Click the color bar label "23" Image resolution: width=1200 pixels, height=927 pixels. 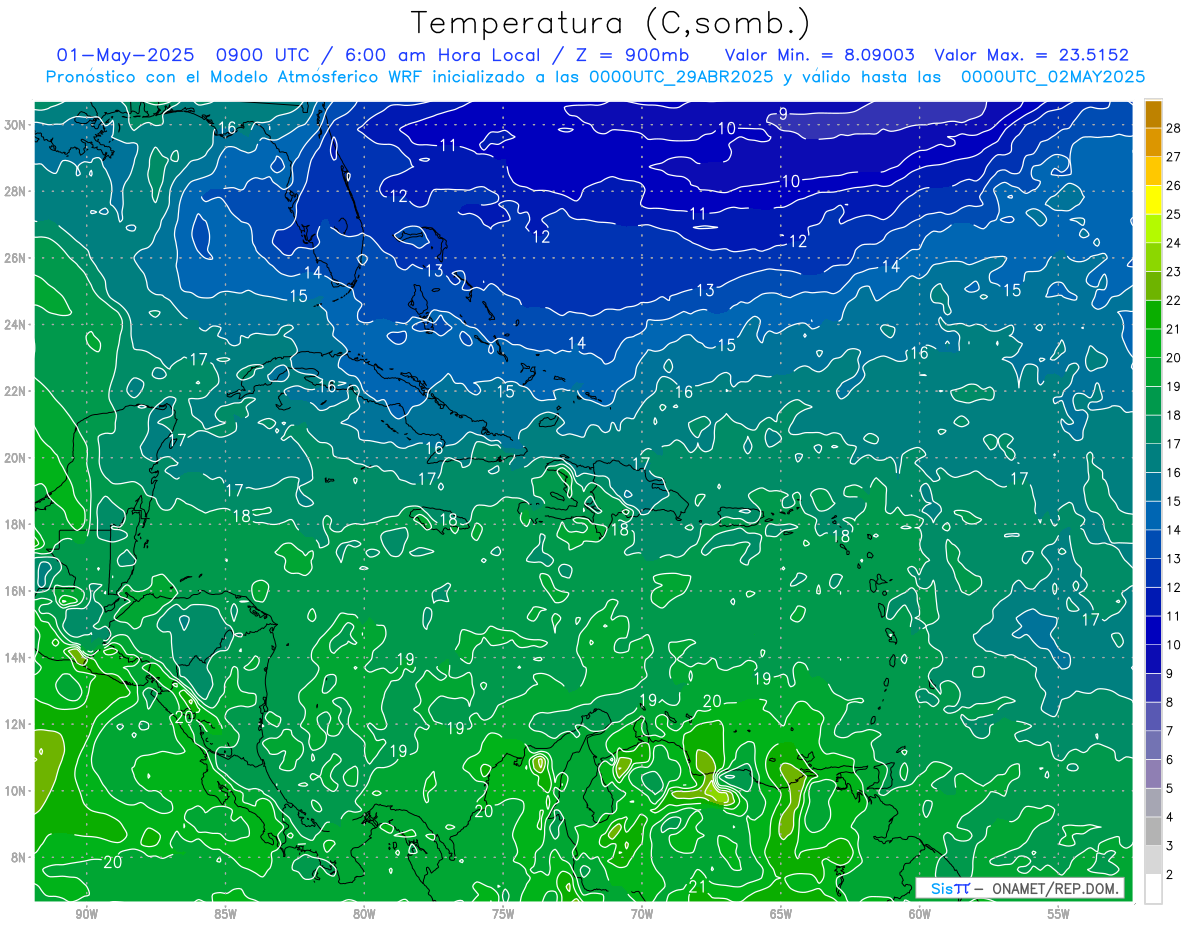tap(1174, 272)
